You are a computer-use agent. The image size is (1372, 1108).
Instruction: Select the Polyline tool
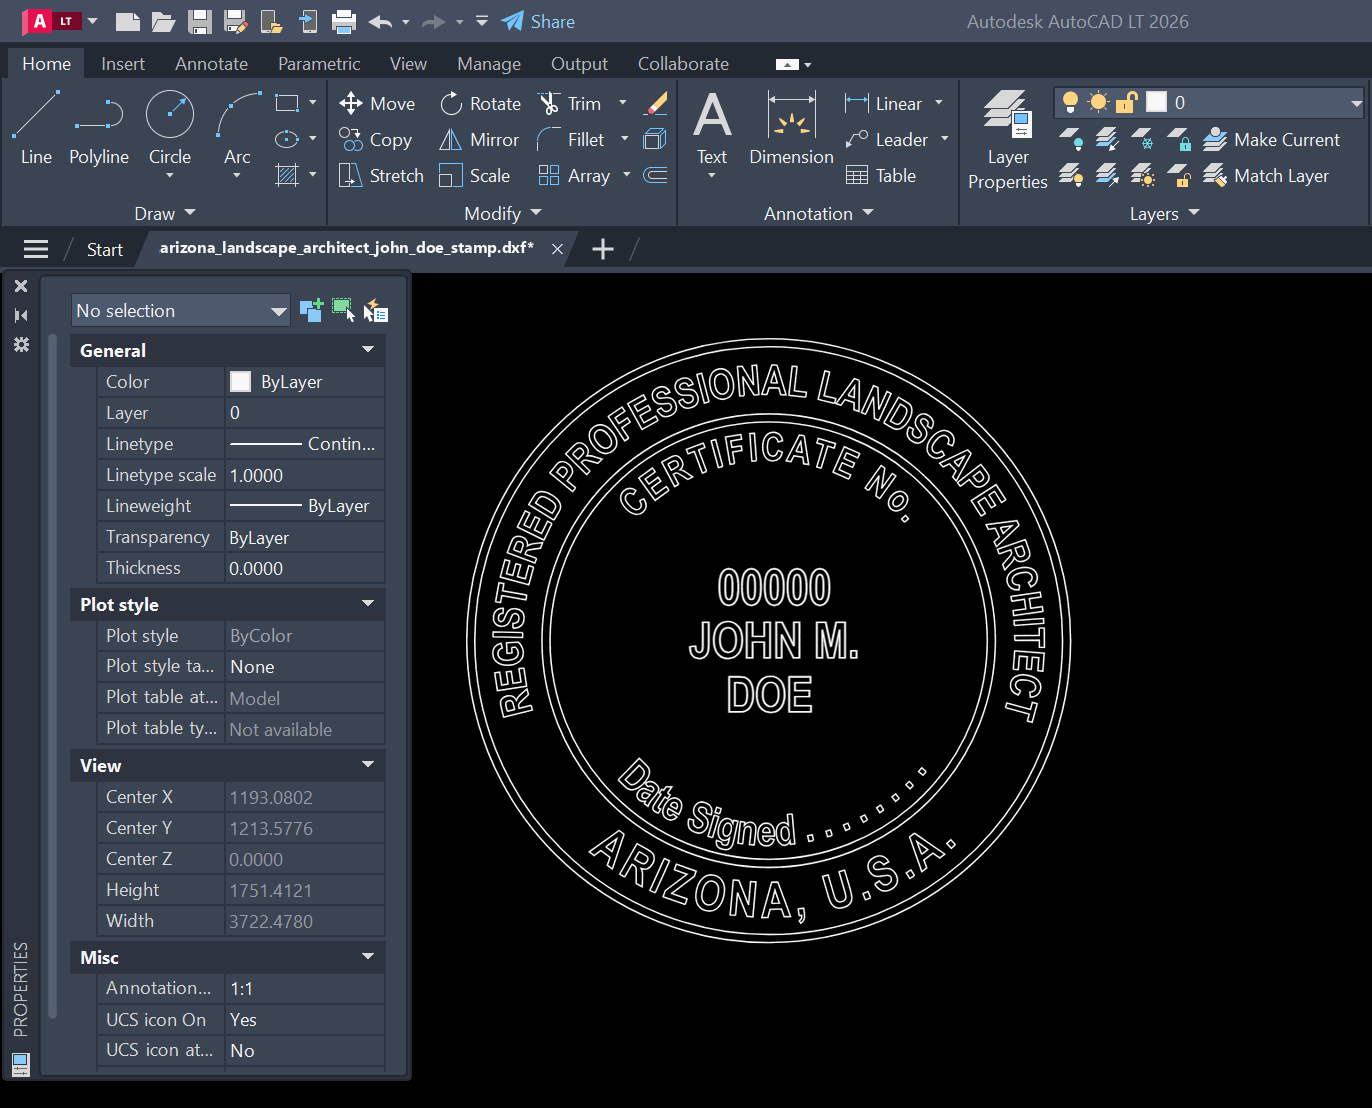pyautogui.click(x=99, y=128)
